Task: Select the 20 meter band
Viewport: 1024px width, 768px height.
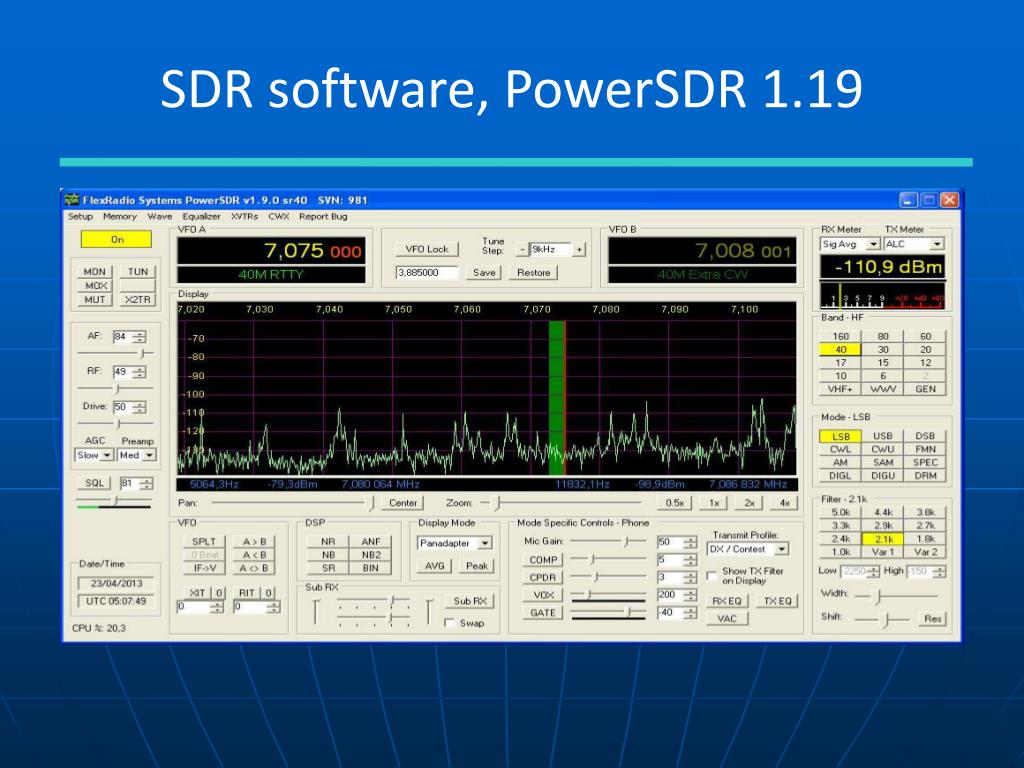Action: [x=925, y=349]
